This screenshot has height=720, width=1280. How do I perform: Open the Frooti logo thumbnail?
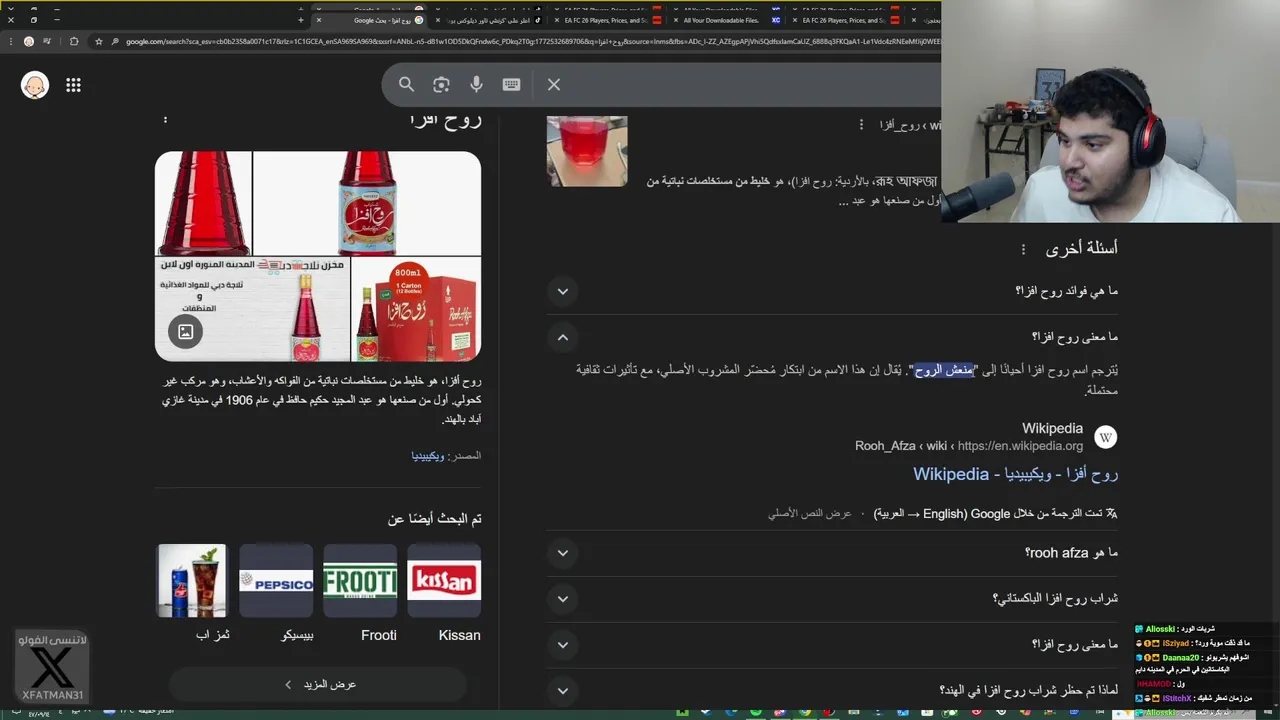360,580
